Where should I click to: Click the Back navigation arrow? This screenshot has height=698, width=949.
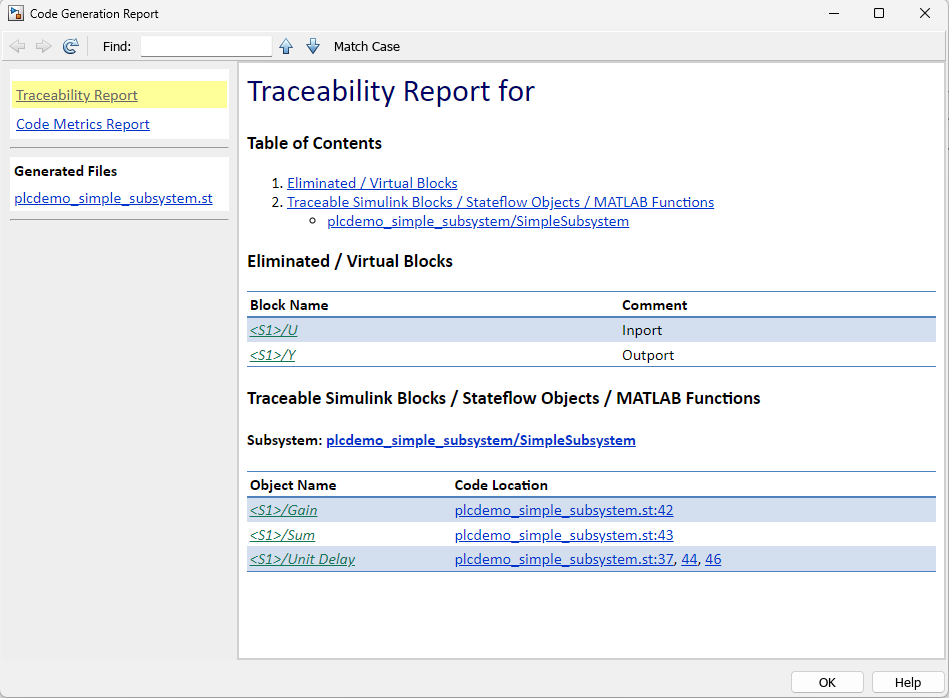(17, 46)
